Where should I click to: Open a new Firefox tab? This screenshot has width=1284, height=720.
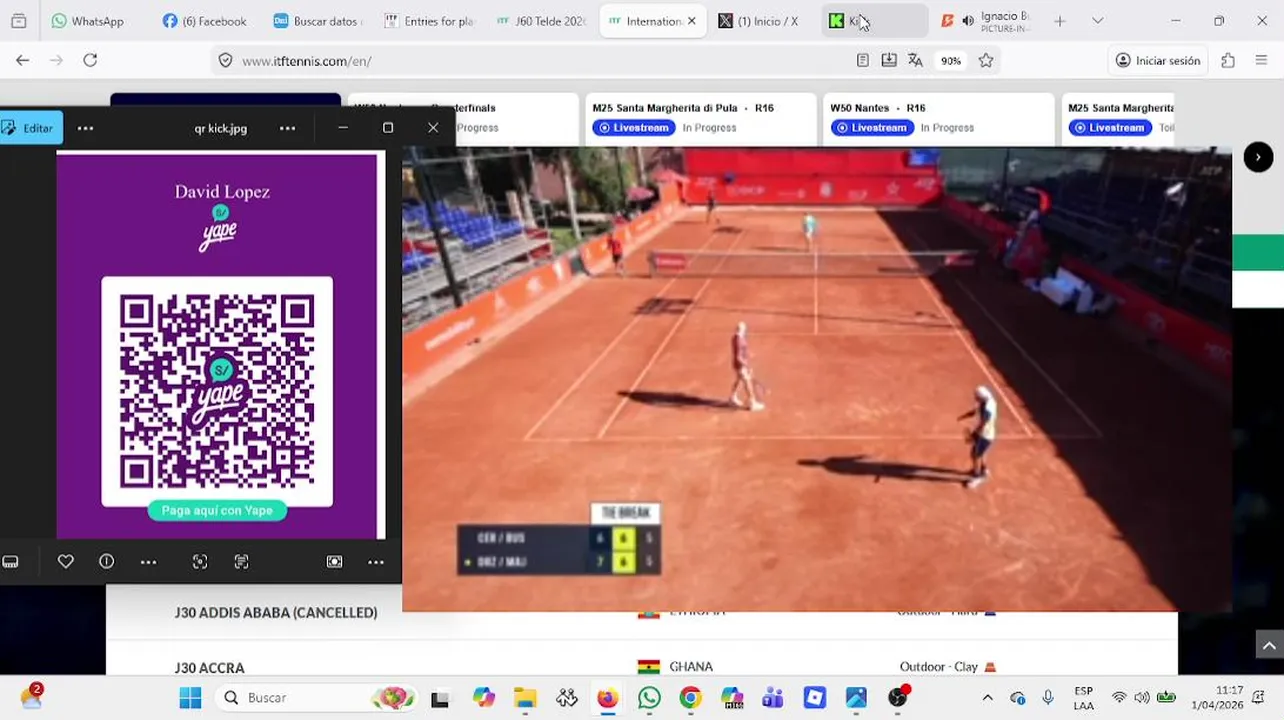(1060, 21)
